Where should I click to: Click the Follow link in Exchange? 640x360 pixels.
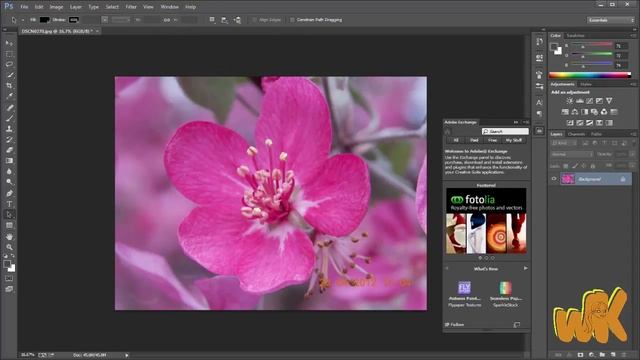pyautogui.click(x=454, y=324)
